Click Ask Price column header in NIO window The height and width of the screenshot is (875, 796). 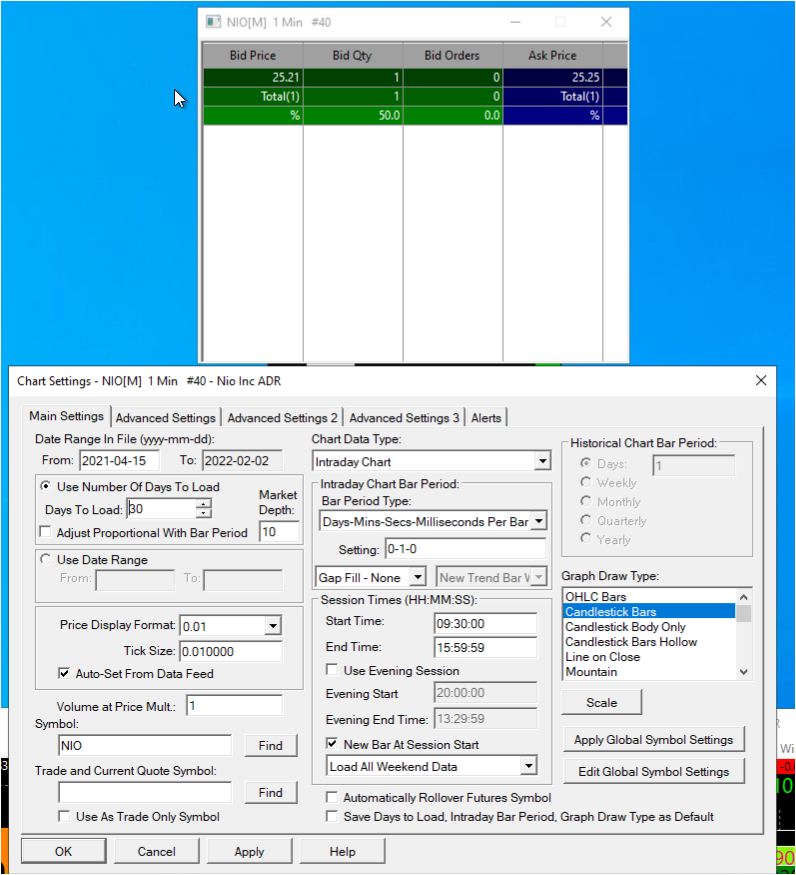coord(553,55)
